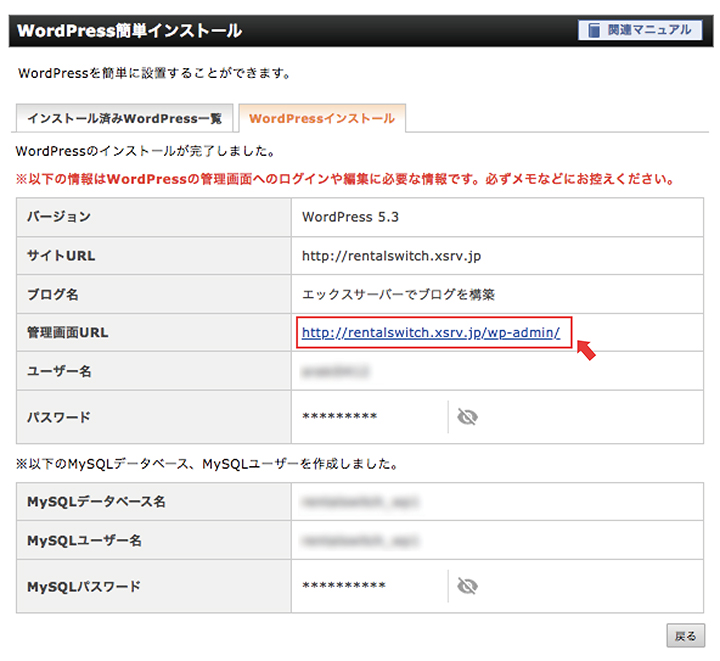The width and height of the screenshot is (720, 661).
Task: Select the WordPressインストール tab
Action: [322, 118]
